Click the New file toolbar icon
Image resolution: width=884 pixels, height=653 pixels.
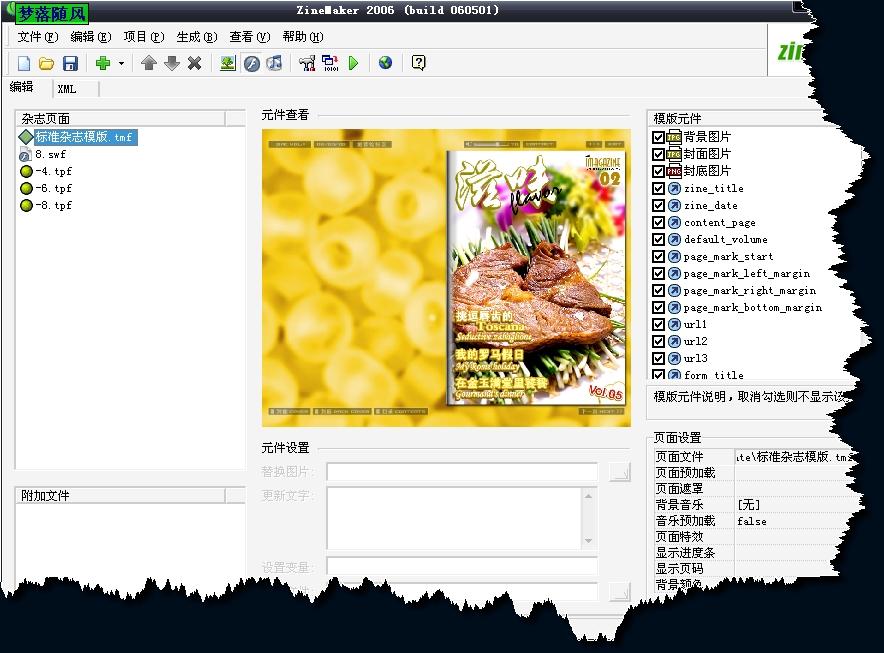pos(24,63)
